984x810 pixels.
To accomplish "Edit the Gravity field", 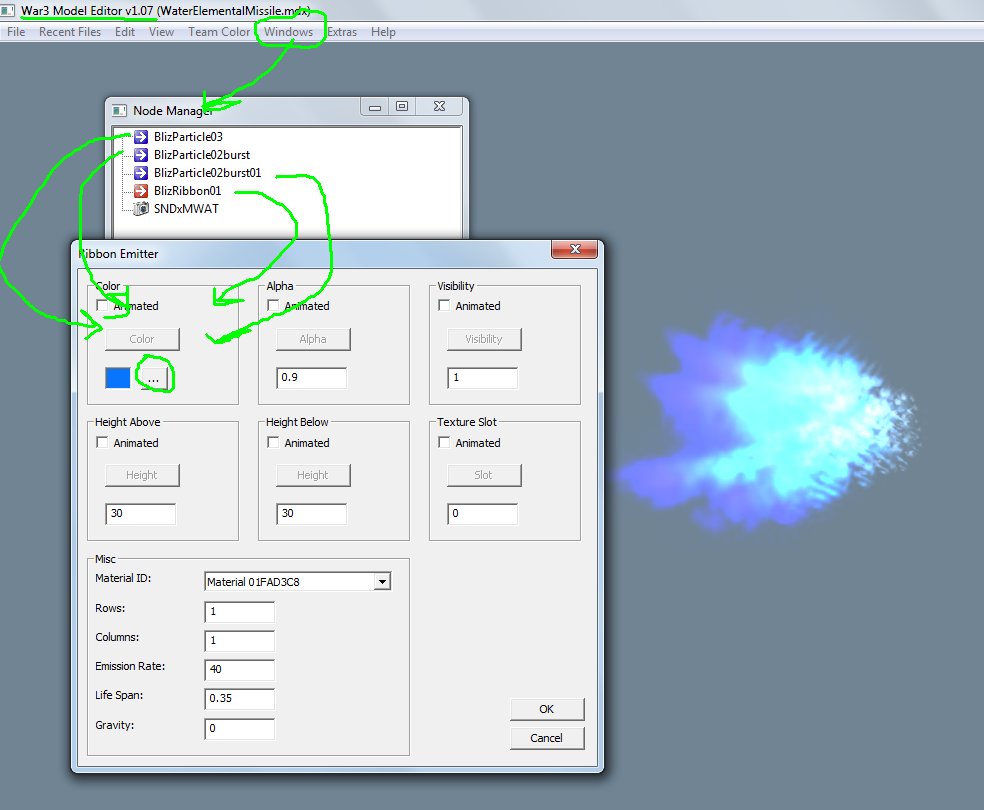I will (239, 728).
